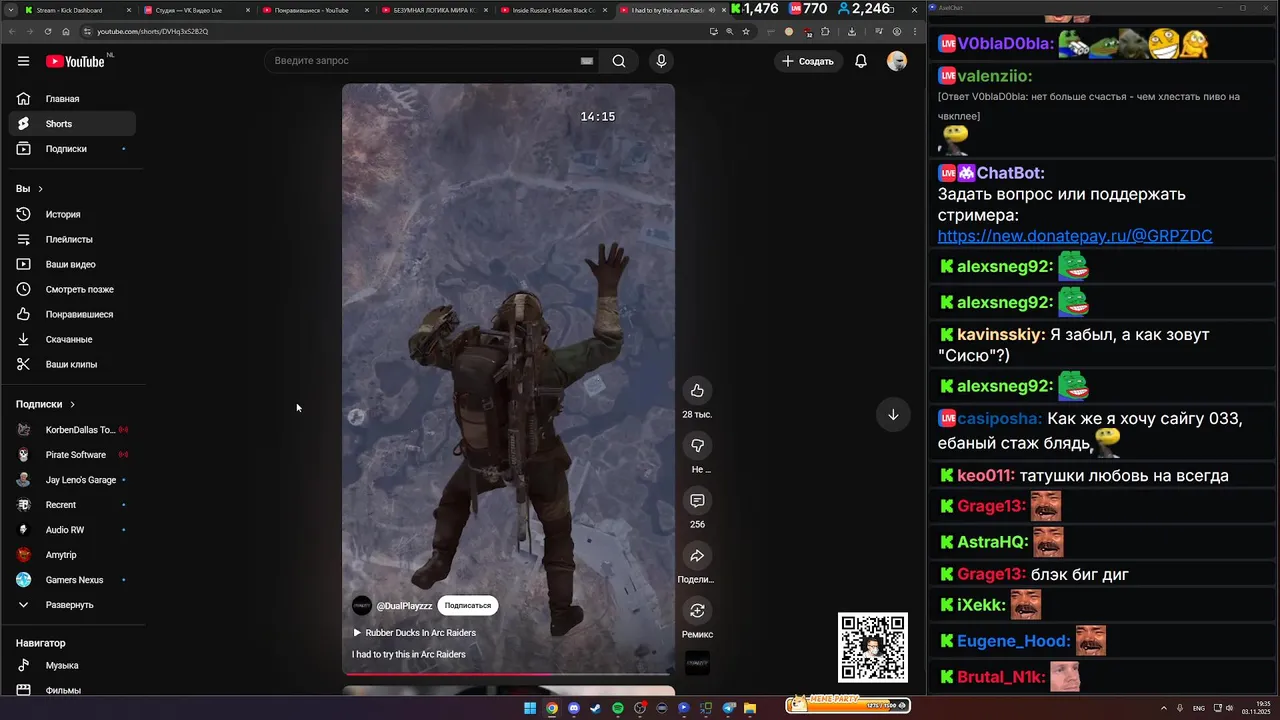Expand the Вы section chevron
1280x720 pixels.
pos(41,189)
